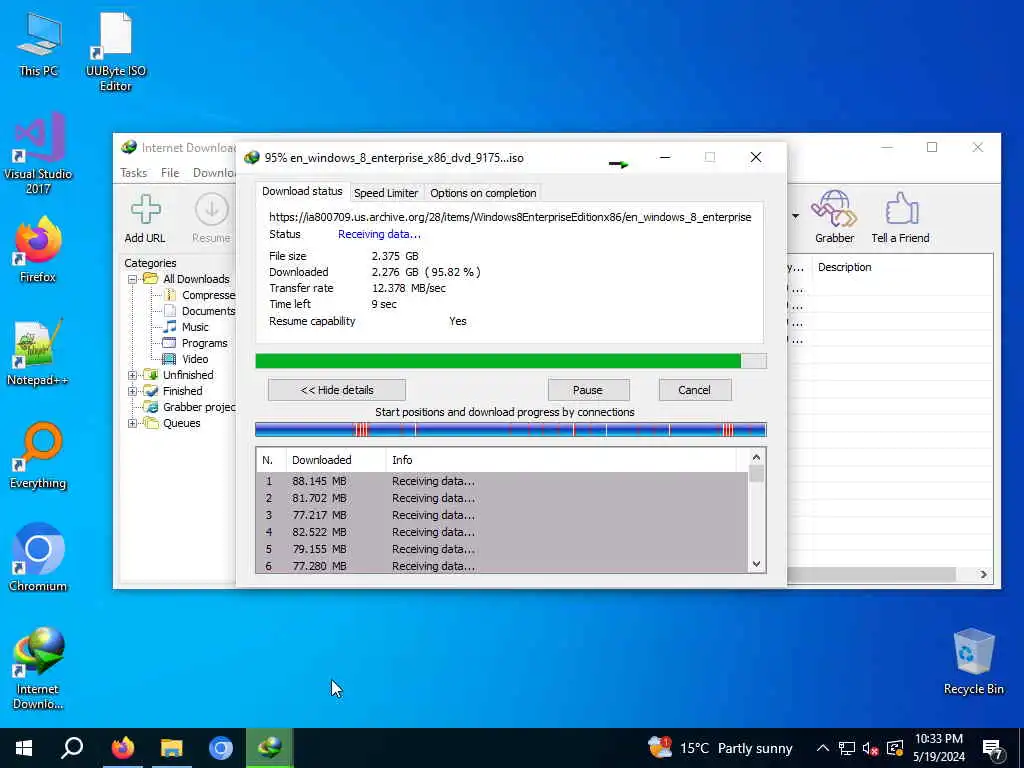Click Info column header in connections list
Screen dimensions: 1024x768
[x=560, y=460]
